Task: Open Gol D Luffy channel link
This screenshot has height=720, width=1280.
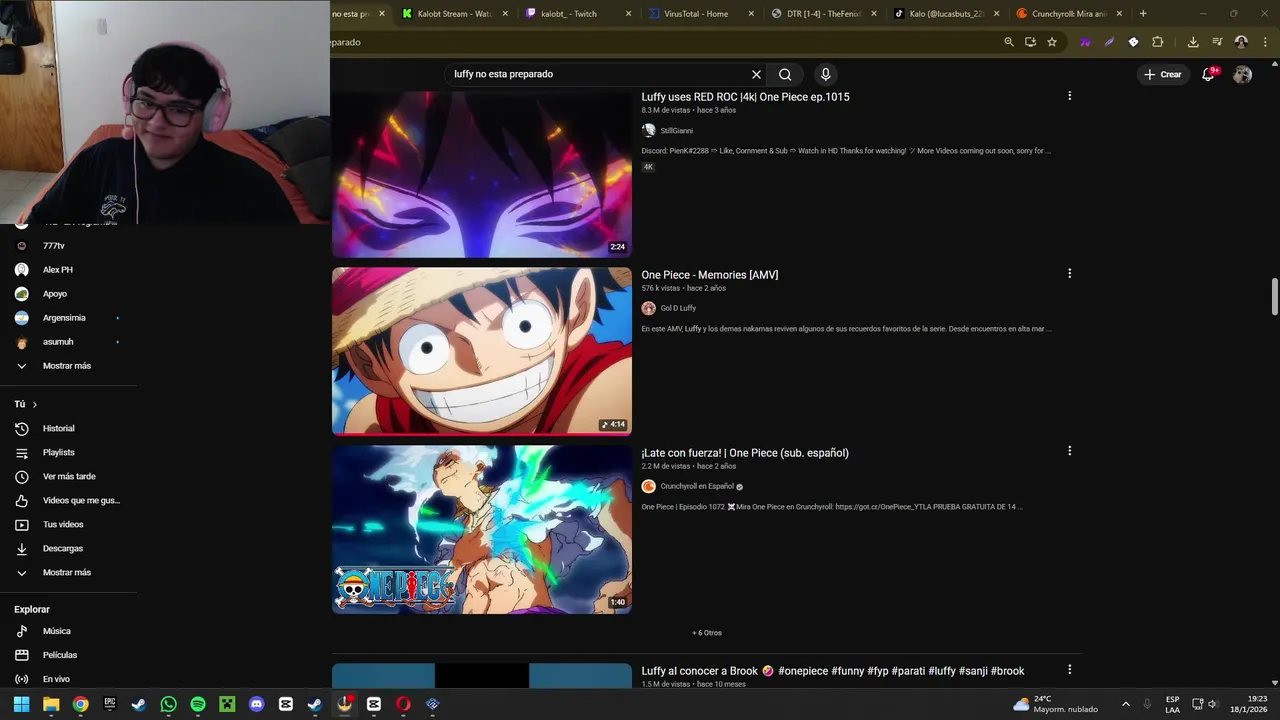Action: point(678,308)
